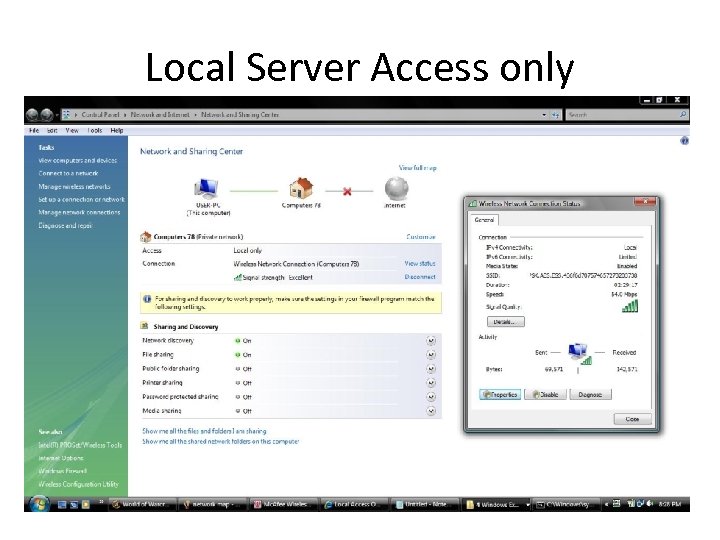The image size is (720, 540).
Task: Click the View full map link
Action: tap(417, 168)
